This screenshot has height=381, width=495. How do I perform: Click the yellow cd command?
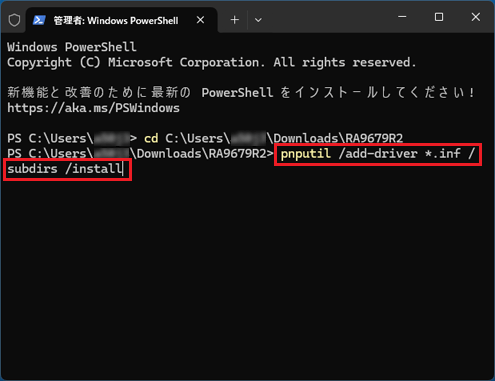151,138
